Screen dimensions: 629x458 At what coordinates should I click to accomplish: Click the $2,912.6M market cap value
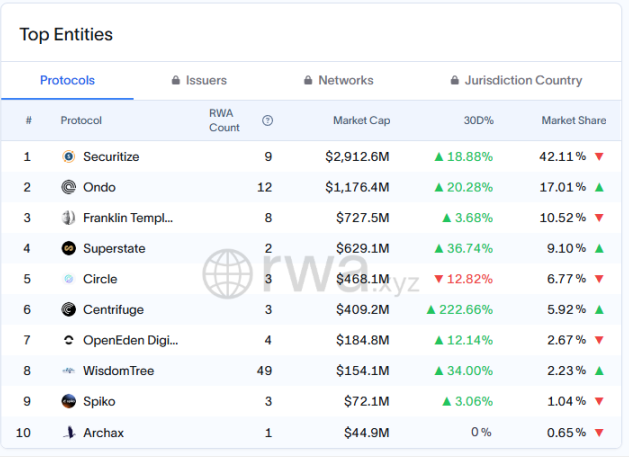point(357,156)
